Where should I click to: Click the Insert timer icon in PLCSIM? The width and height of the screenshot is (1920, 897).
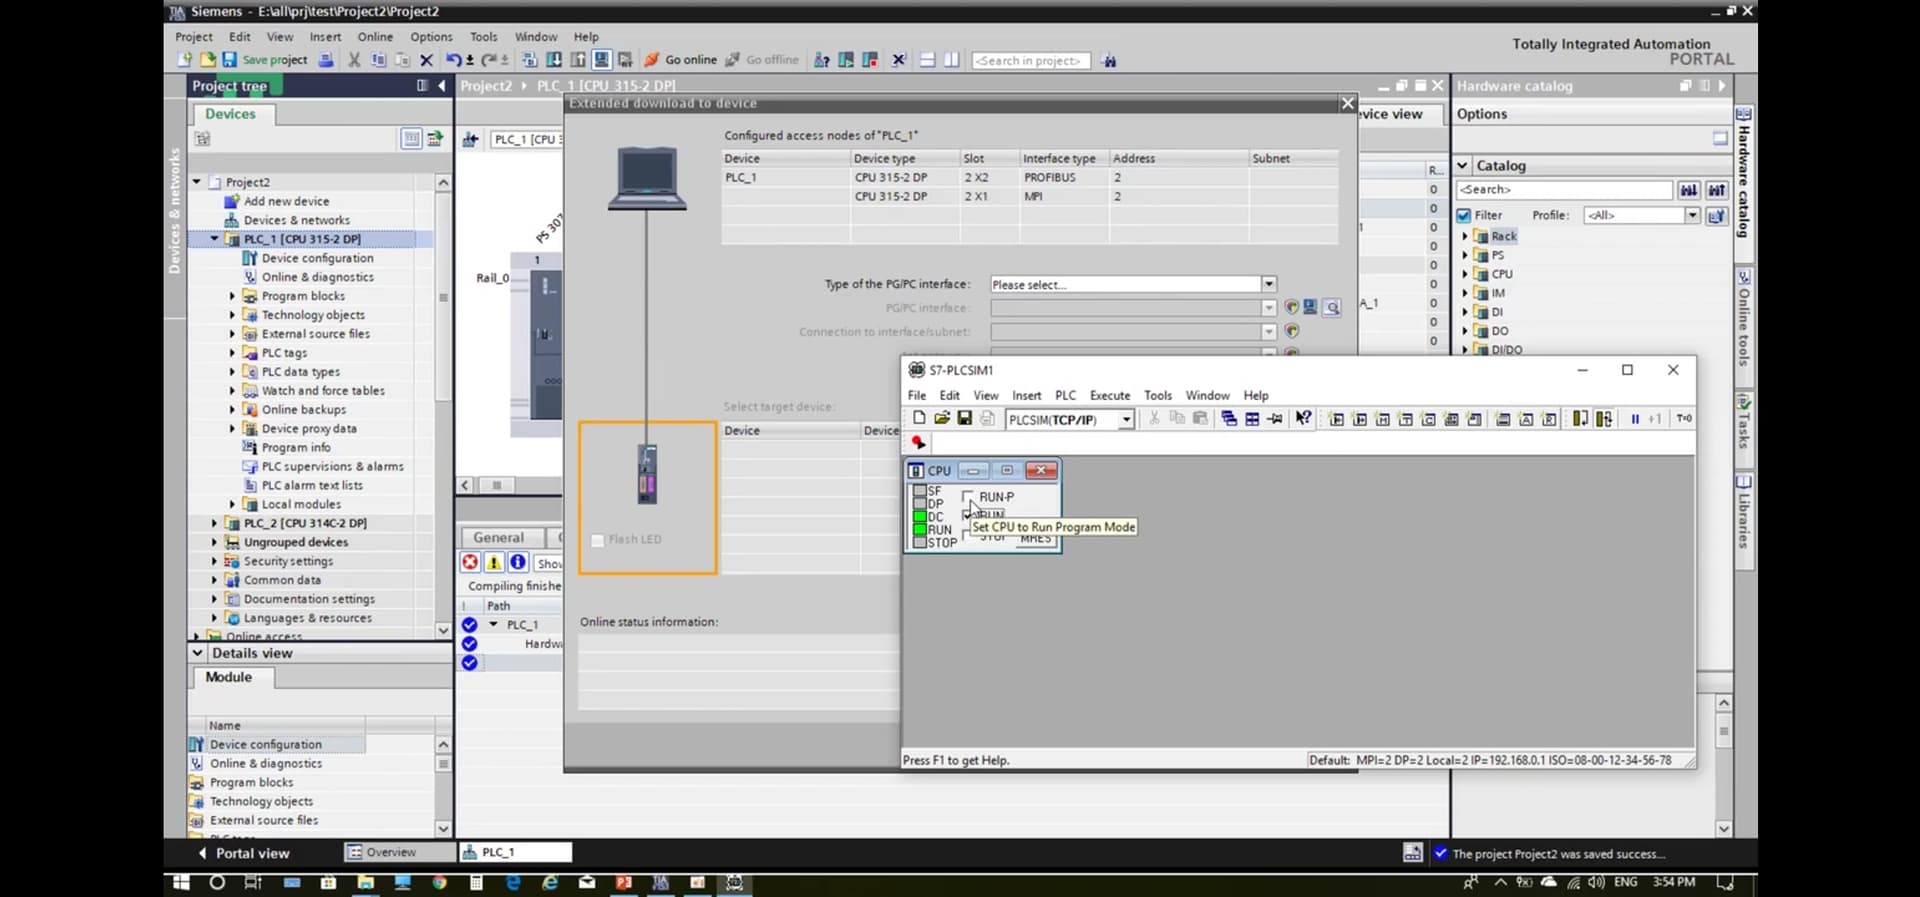[1406, 419]
